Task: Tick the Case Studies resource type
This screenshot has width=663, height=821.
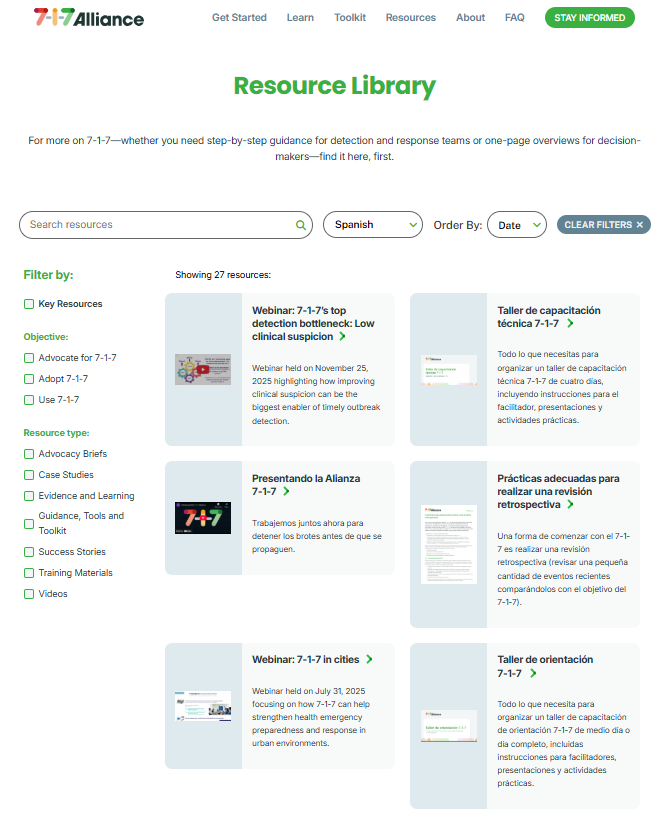Action: (29, 475)
